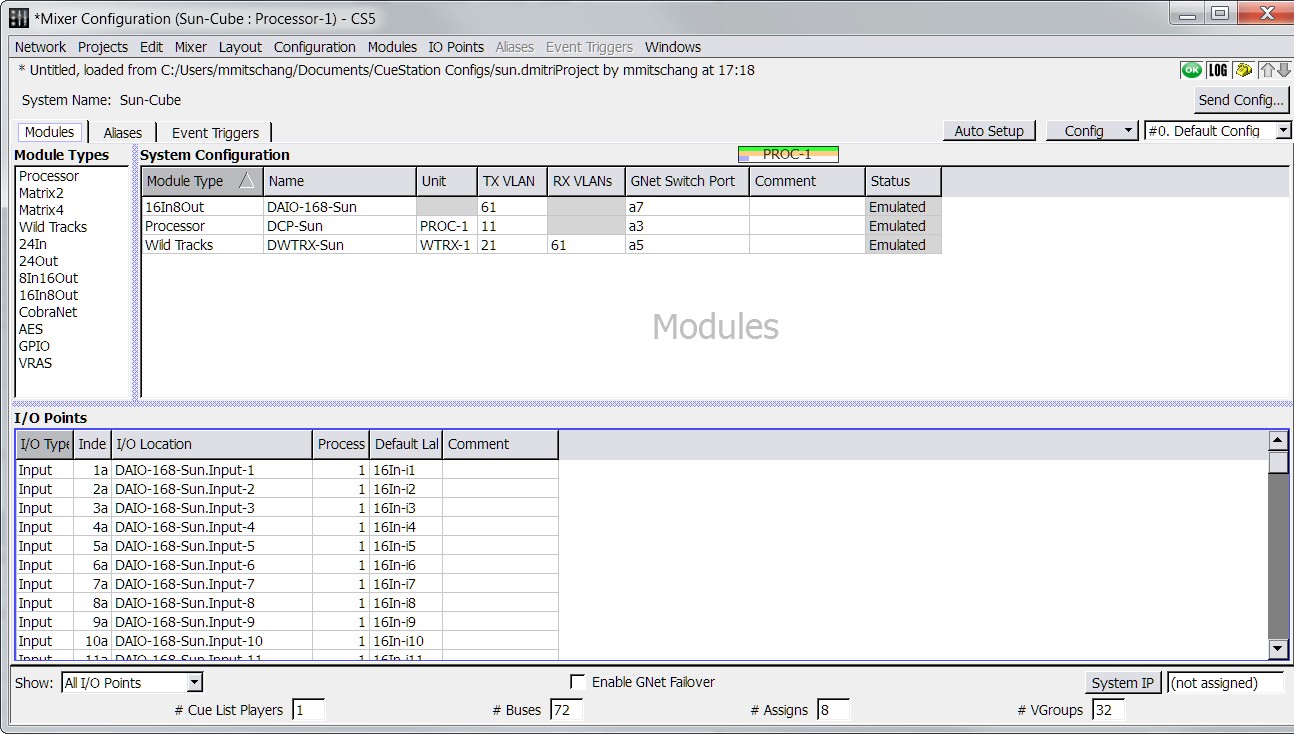
Task: Select the DWTRX-Sun name cell
Action: [340, 245]
